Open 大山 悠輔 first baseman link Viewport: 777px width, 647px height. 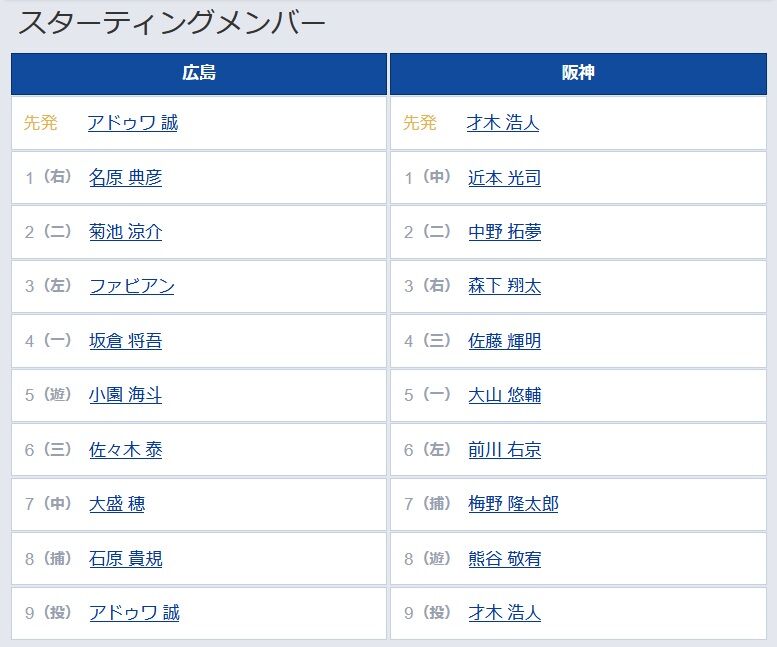504,395
